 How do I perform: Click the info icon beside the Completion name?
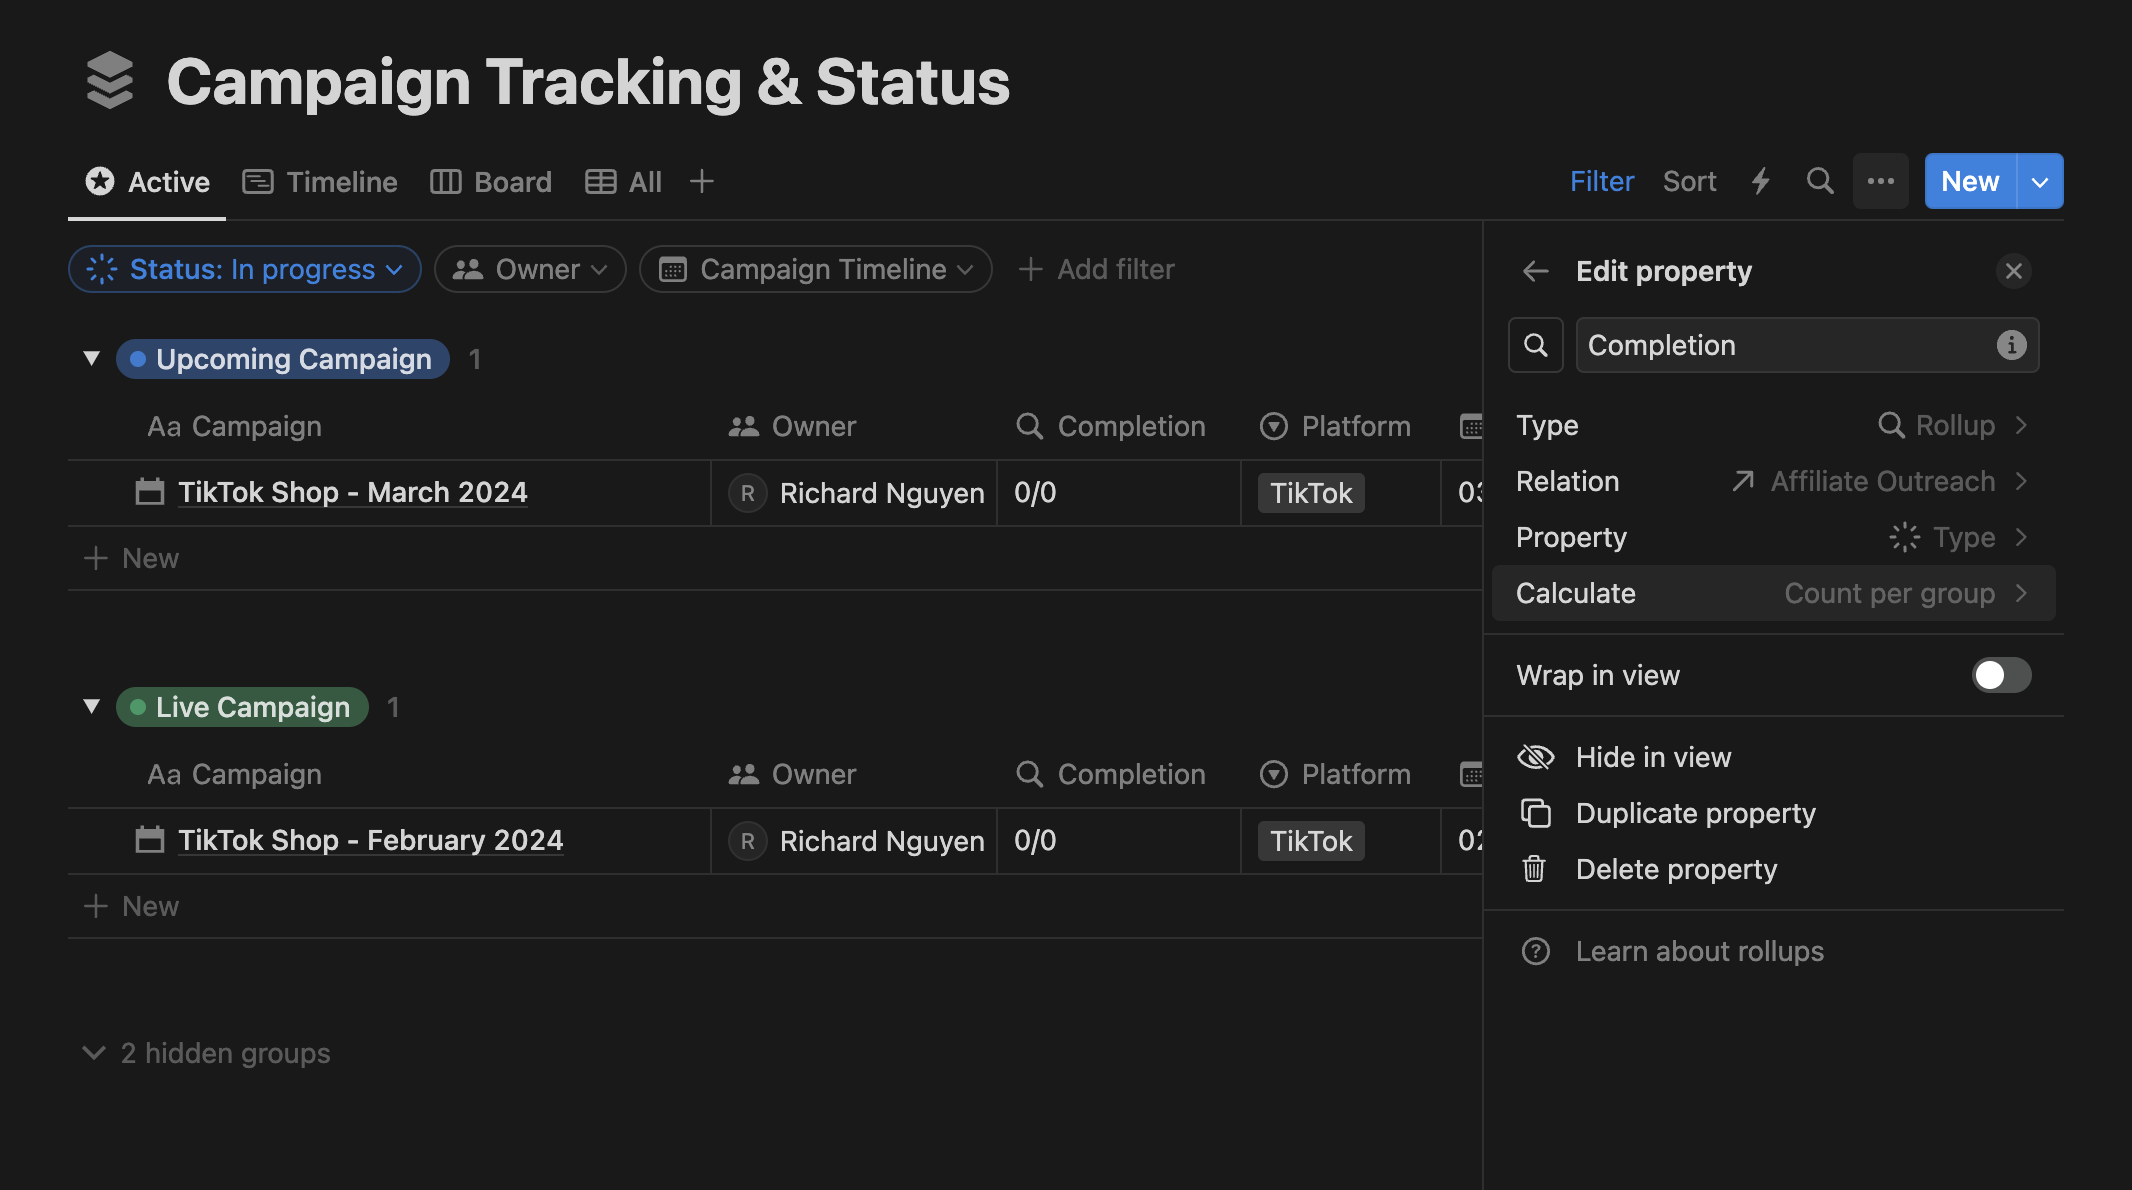pos(2009,345)
